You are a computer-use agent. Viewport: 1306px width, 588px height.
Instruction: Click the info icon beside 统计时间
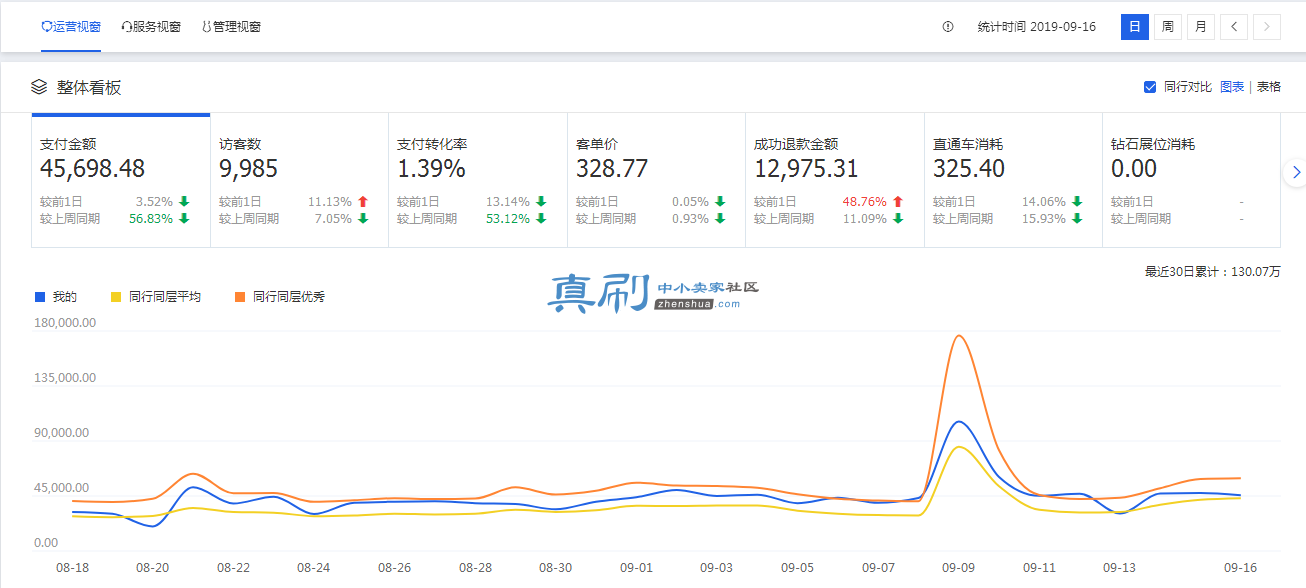click(x=948, y=27)
